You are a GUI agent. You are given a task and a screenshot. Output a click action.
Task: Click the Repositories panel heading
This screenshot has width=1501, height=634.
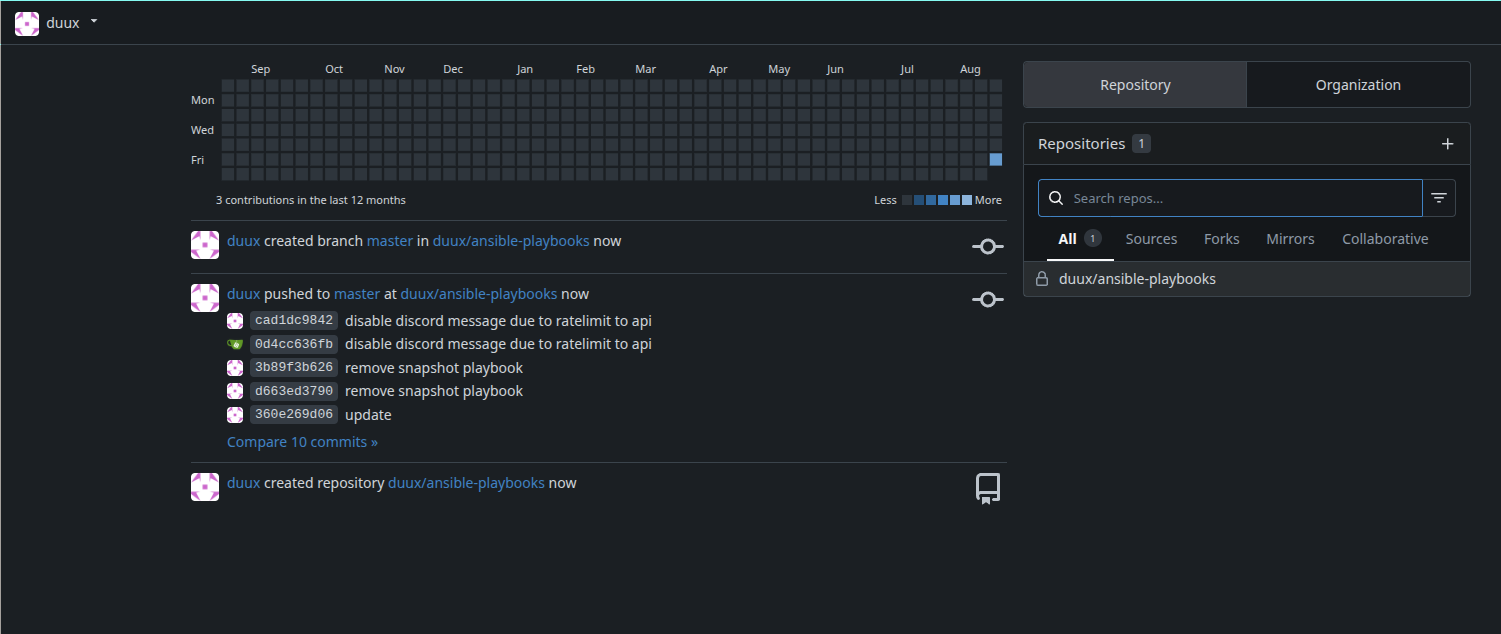point(1082,144)
